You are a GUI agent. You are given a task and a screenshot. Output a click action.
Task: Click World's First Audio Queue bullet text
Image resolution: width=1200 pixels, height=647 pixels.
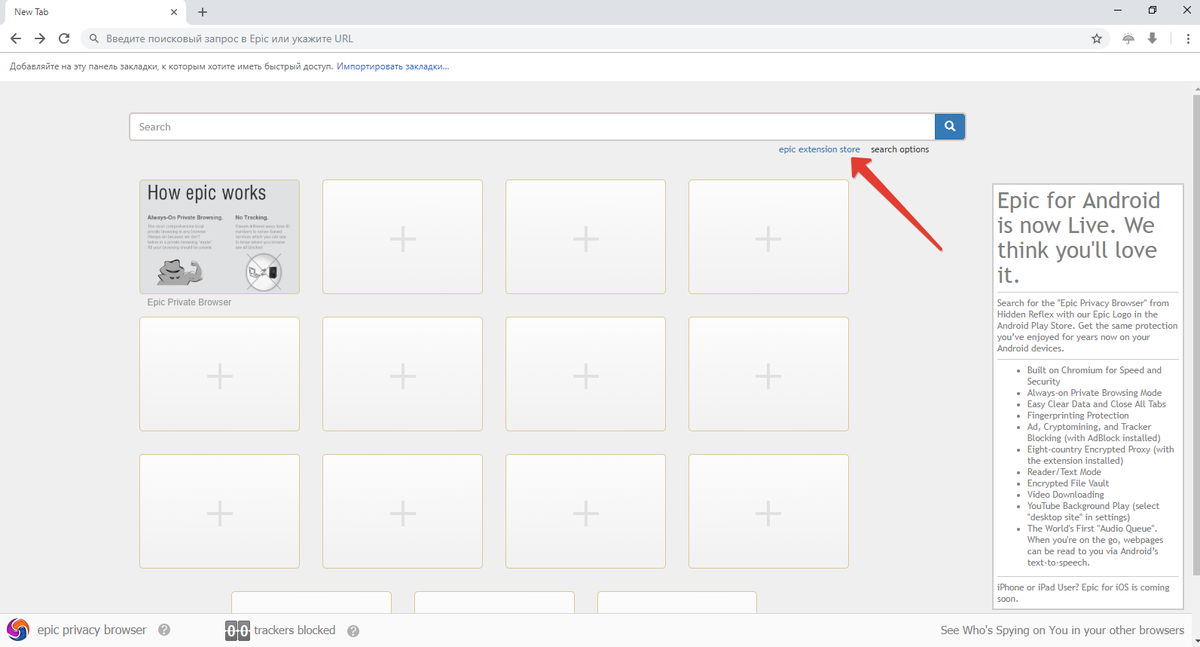pyautogui.click(x=1095, y=546)
